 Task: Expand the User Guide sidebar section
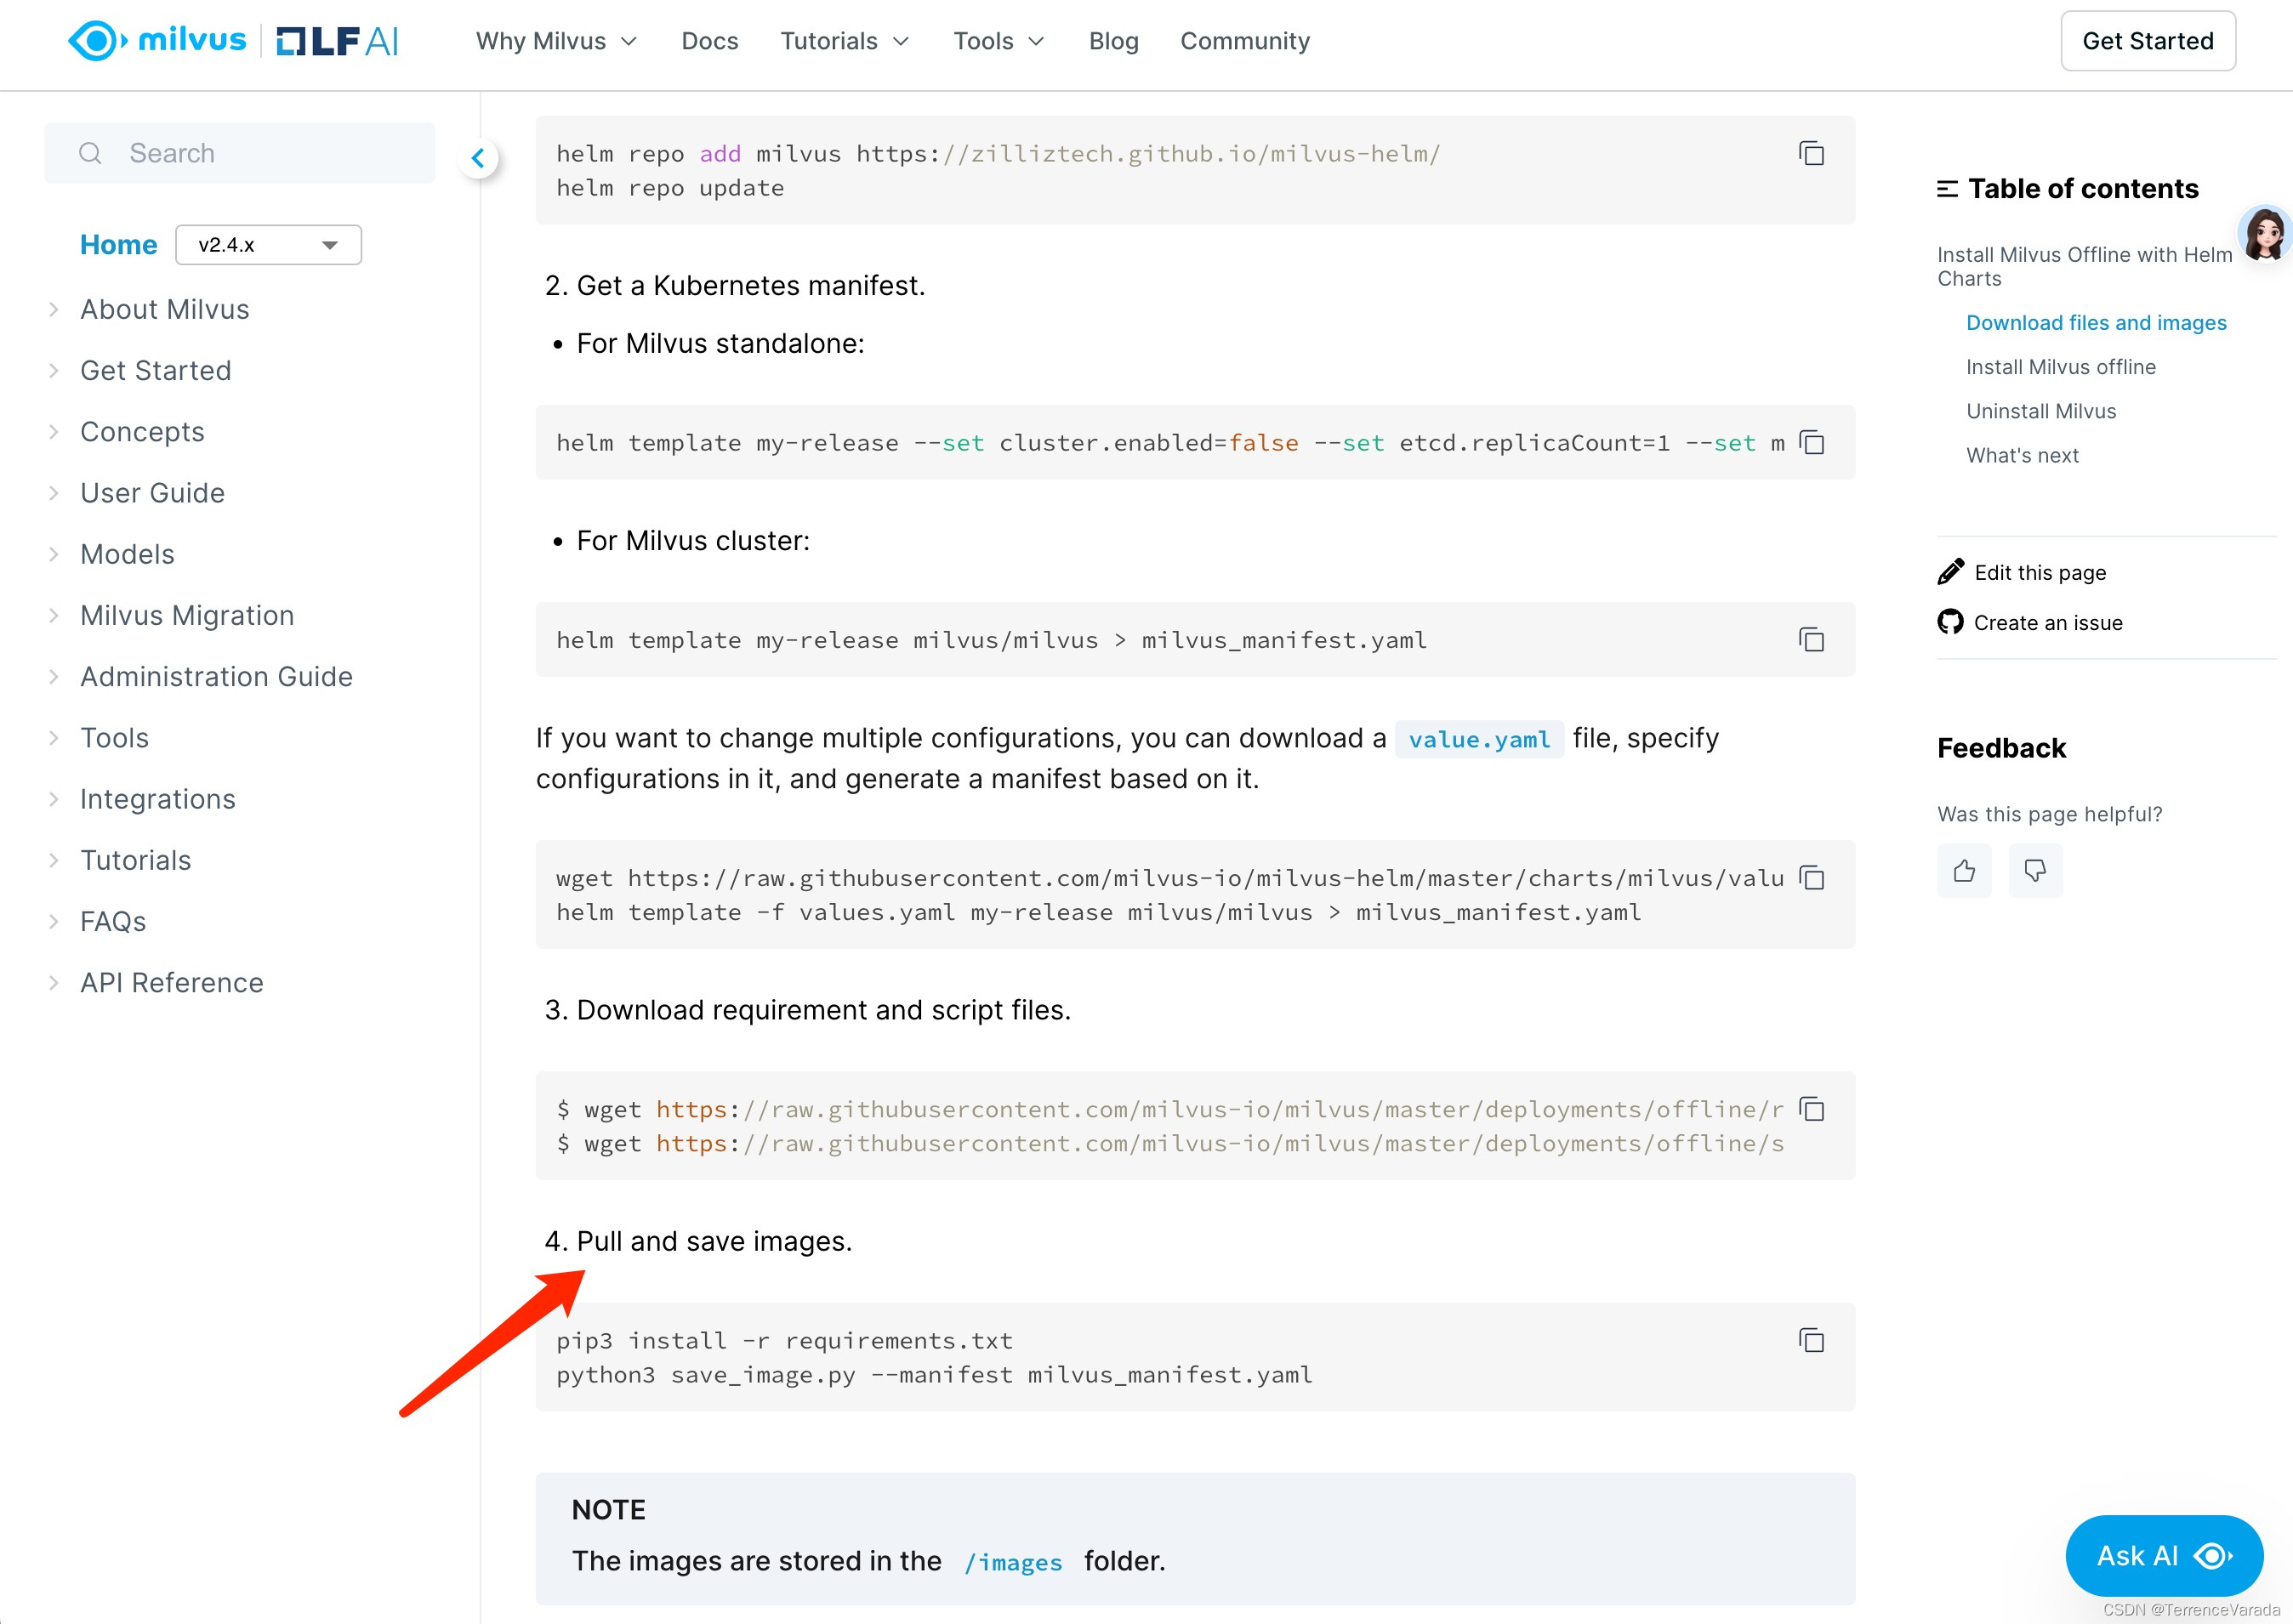pos(152,493)
